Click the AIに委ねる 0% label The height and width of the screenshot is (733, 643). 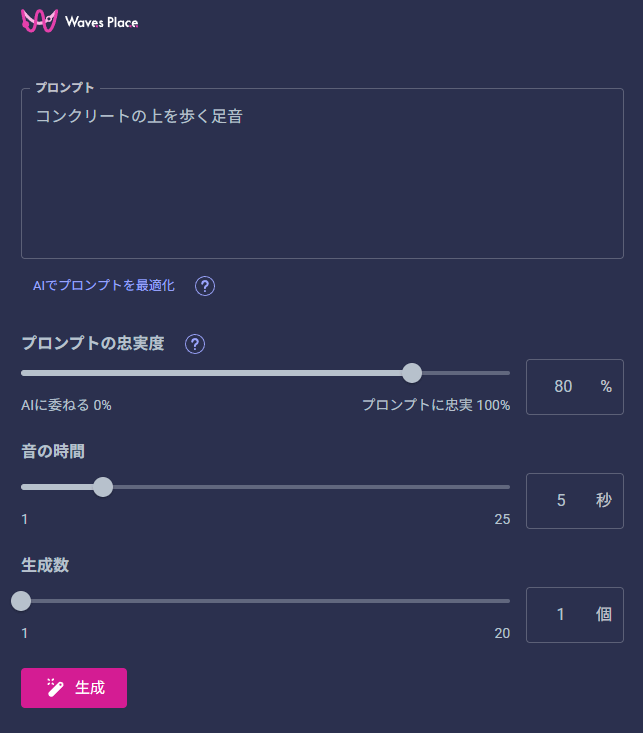pyautogui.click(x=66, y=405)
